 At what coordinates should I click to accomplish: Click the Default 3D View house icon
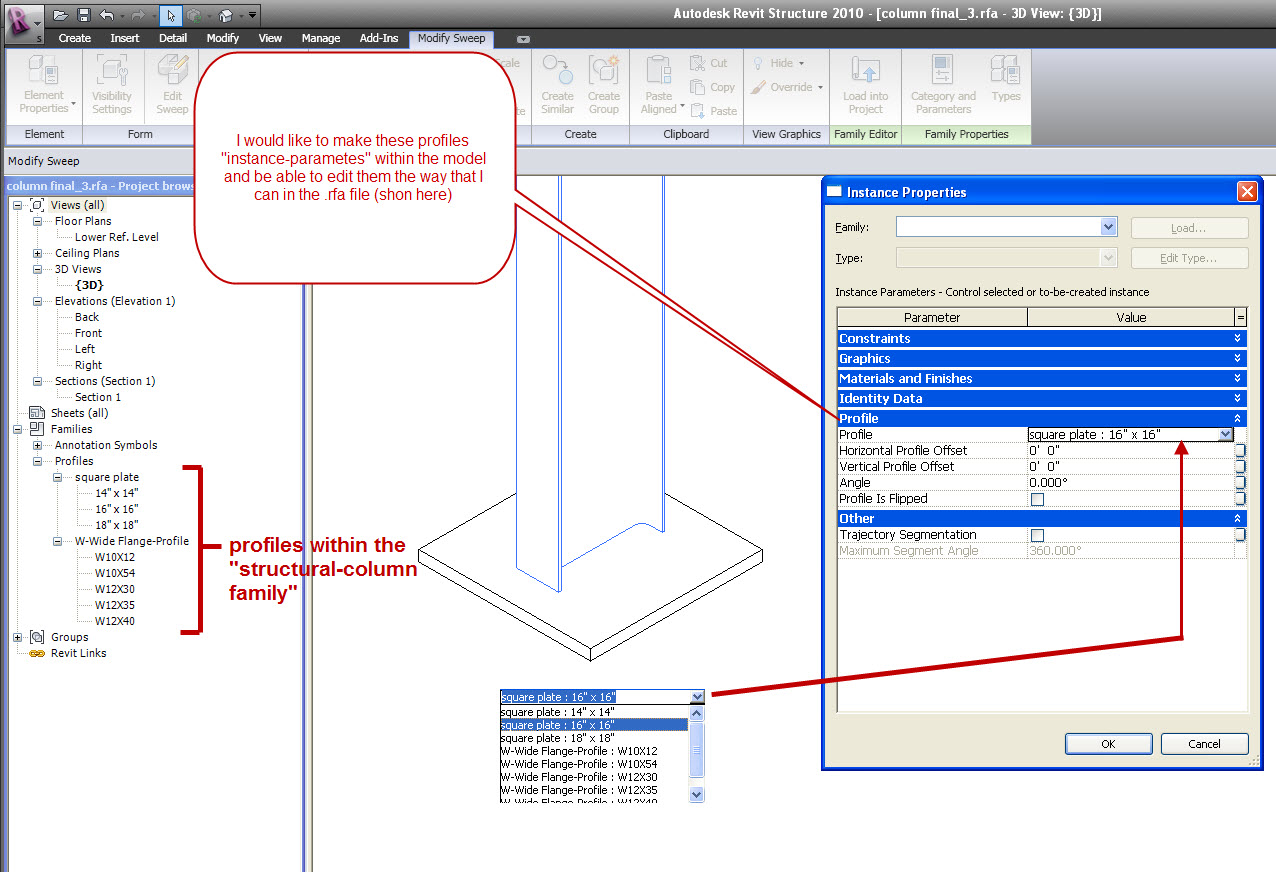pos(226,15)
